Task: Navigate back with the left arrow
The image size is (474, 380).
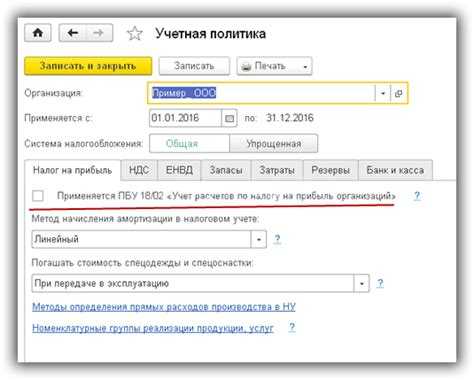Action: [x=73, y=33]
